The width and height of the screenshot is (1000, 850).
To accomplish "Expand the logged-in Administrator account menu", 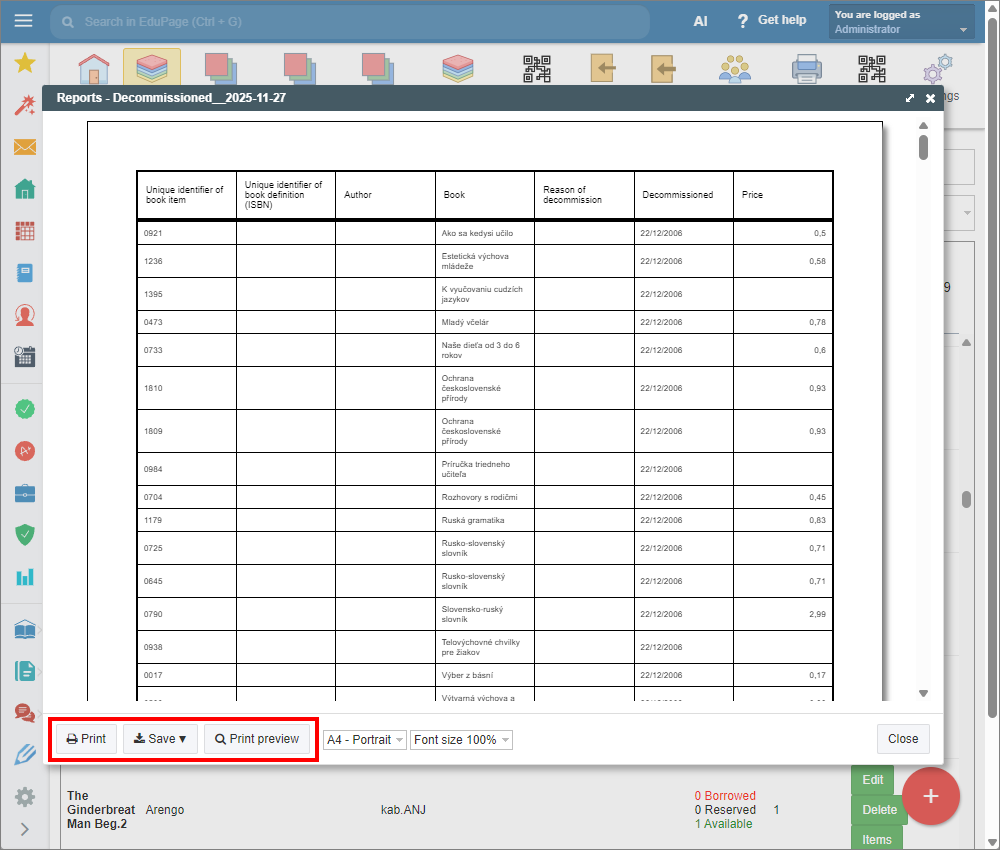I will pyautogui.click(x=901, y=22).
